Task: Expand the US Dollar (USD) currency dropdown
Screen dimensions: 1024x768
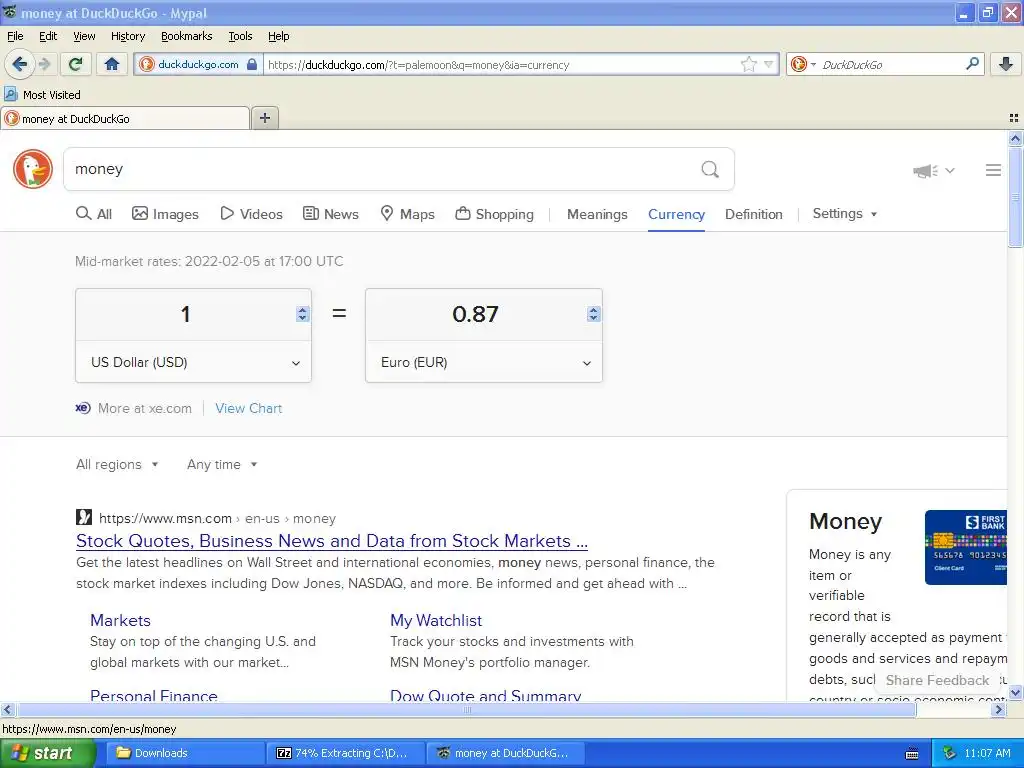Action: (193, 362)
